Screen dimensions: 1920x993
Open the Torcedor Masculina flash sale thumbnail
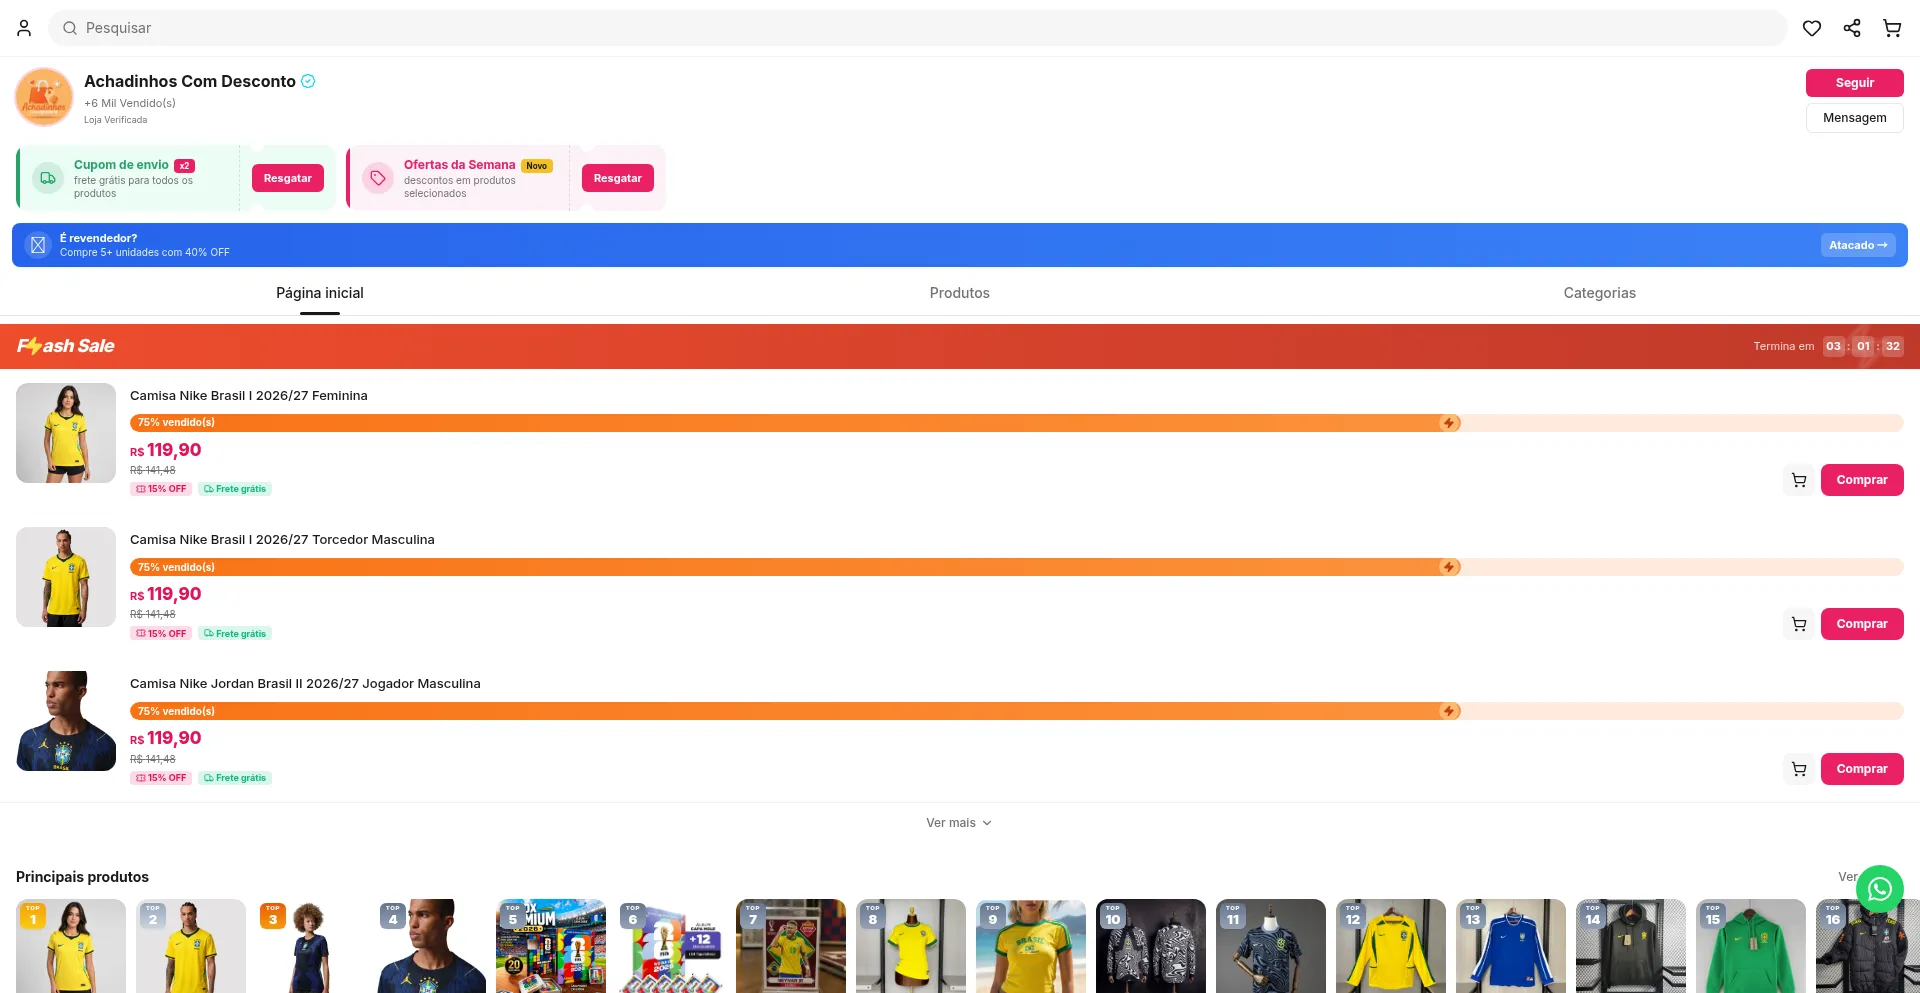coord(66,577)
